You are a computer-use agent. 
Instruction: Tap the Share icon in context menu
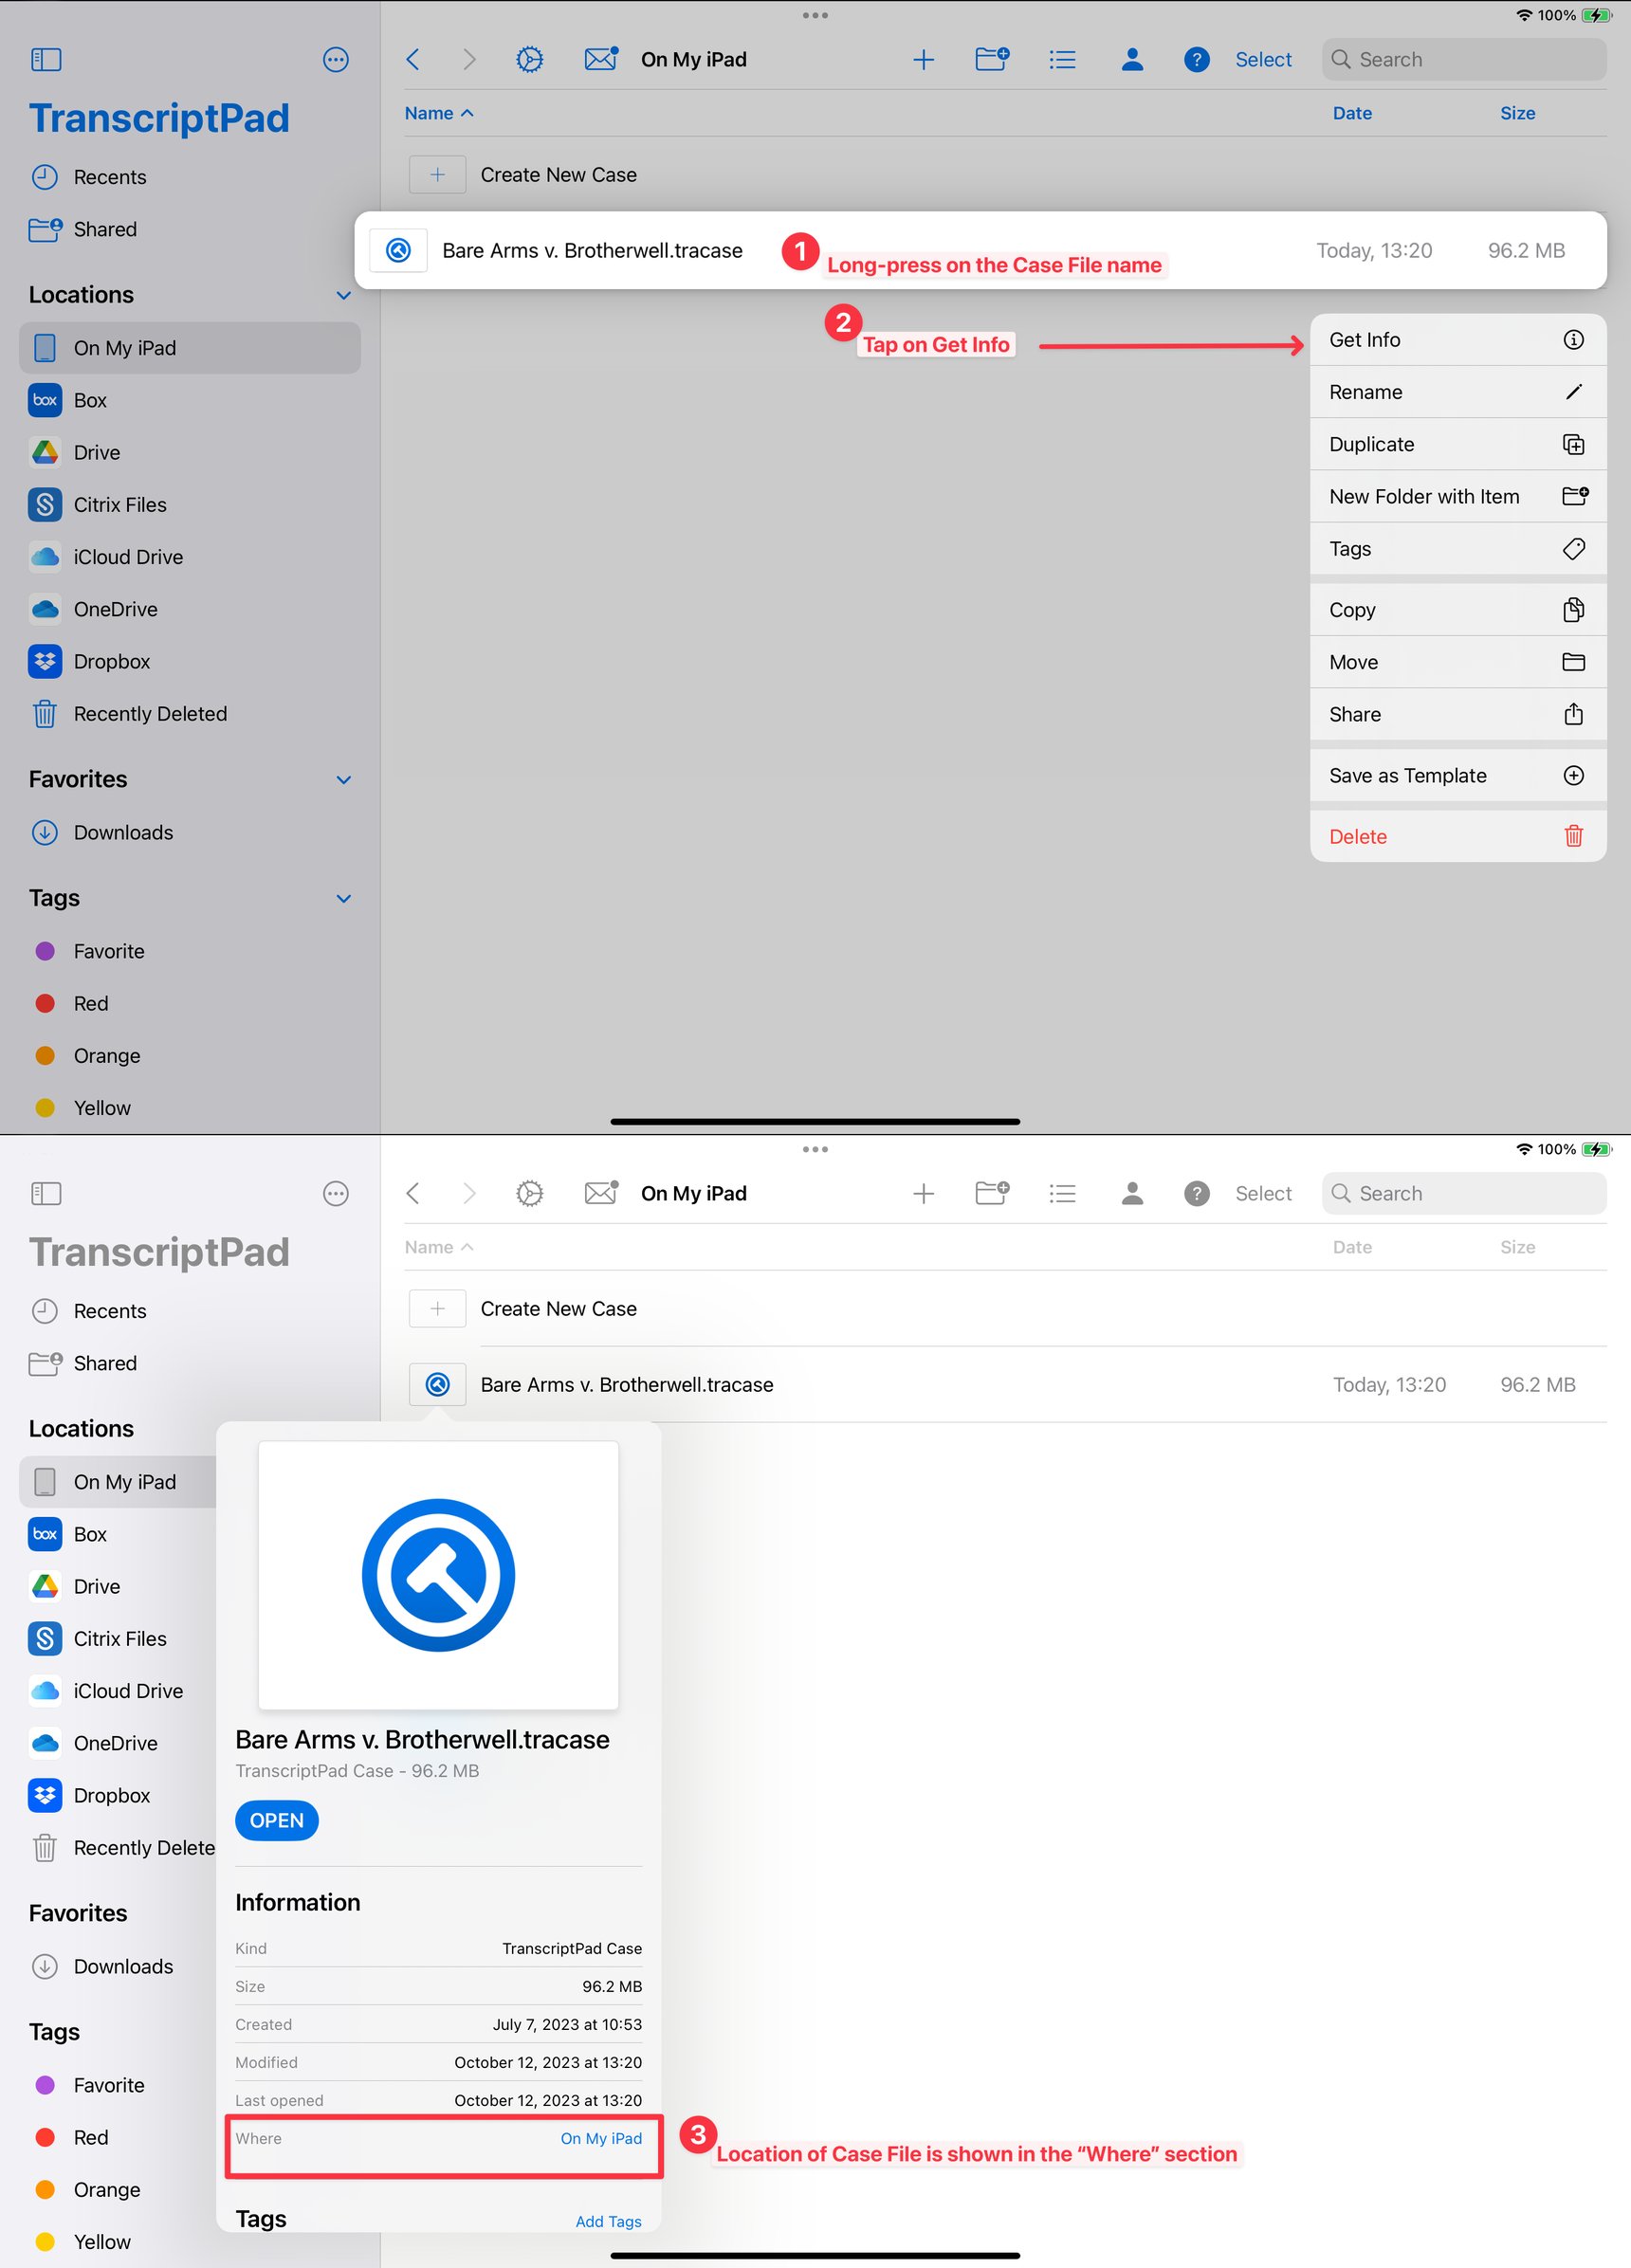tap(1573, 714)
